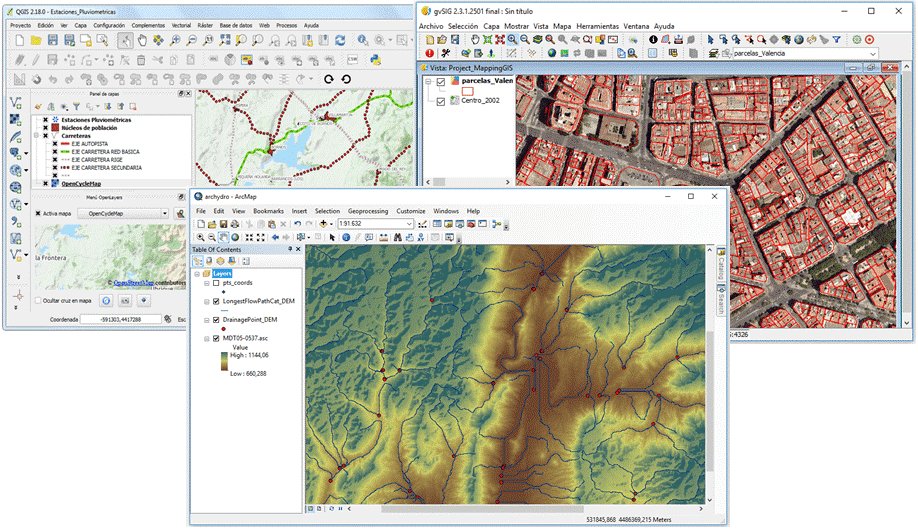
Task: Open Capa menu in gvSIG
Action: coord(491,26)
